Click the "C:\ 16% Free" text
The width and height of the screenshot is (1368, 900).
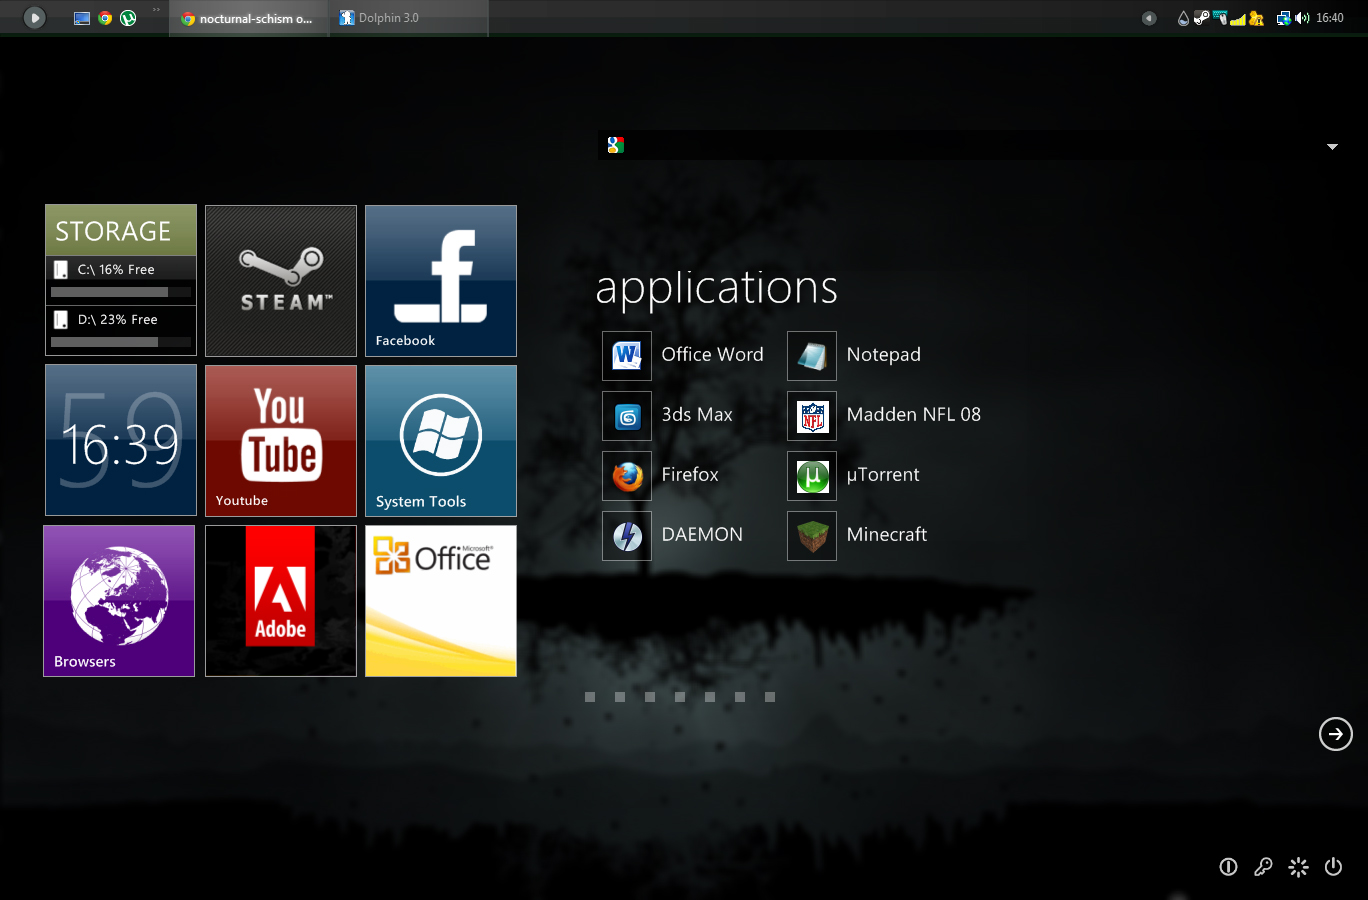click(x=116, y=270)
